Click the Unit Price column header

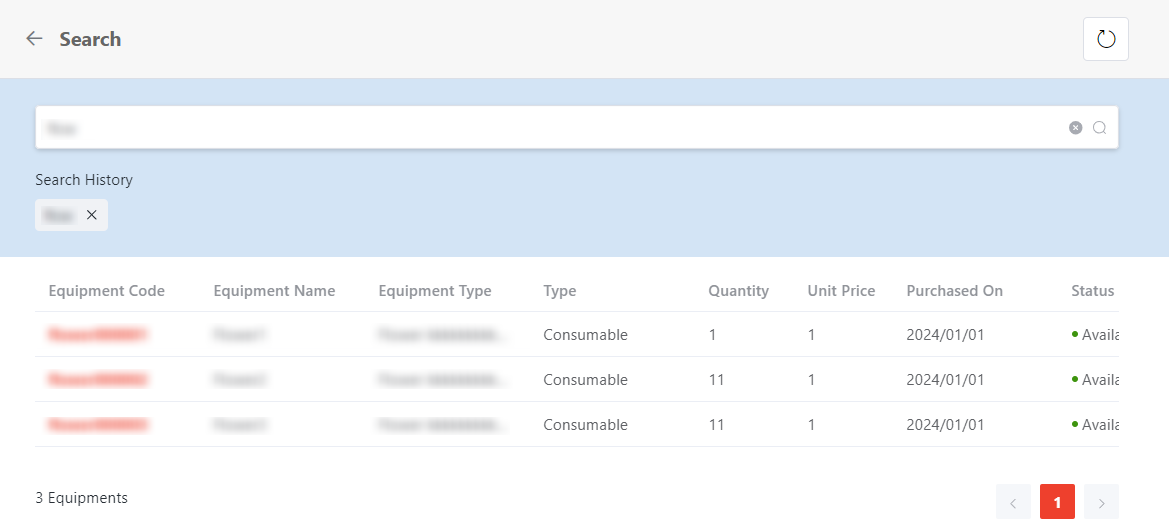pos(841,291)
